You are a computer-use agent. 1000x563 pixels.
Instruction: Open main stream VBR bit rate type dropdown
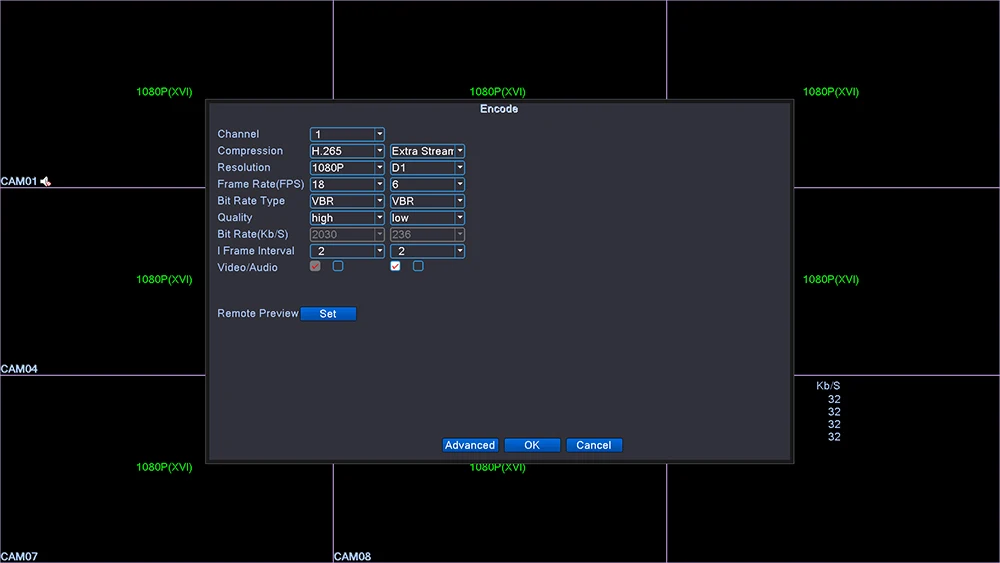(347, 201)
